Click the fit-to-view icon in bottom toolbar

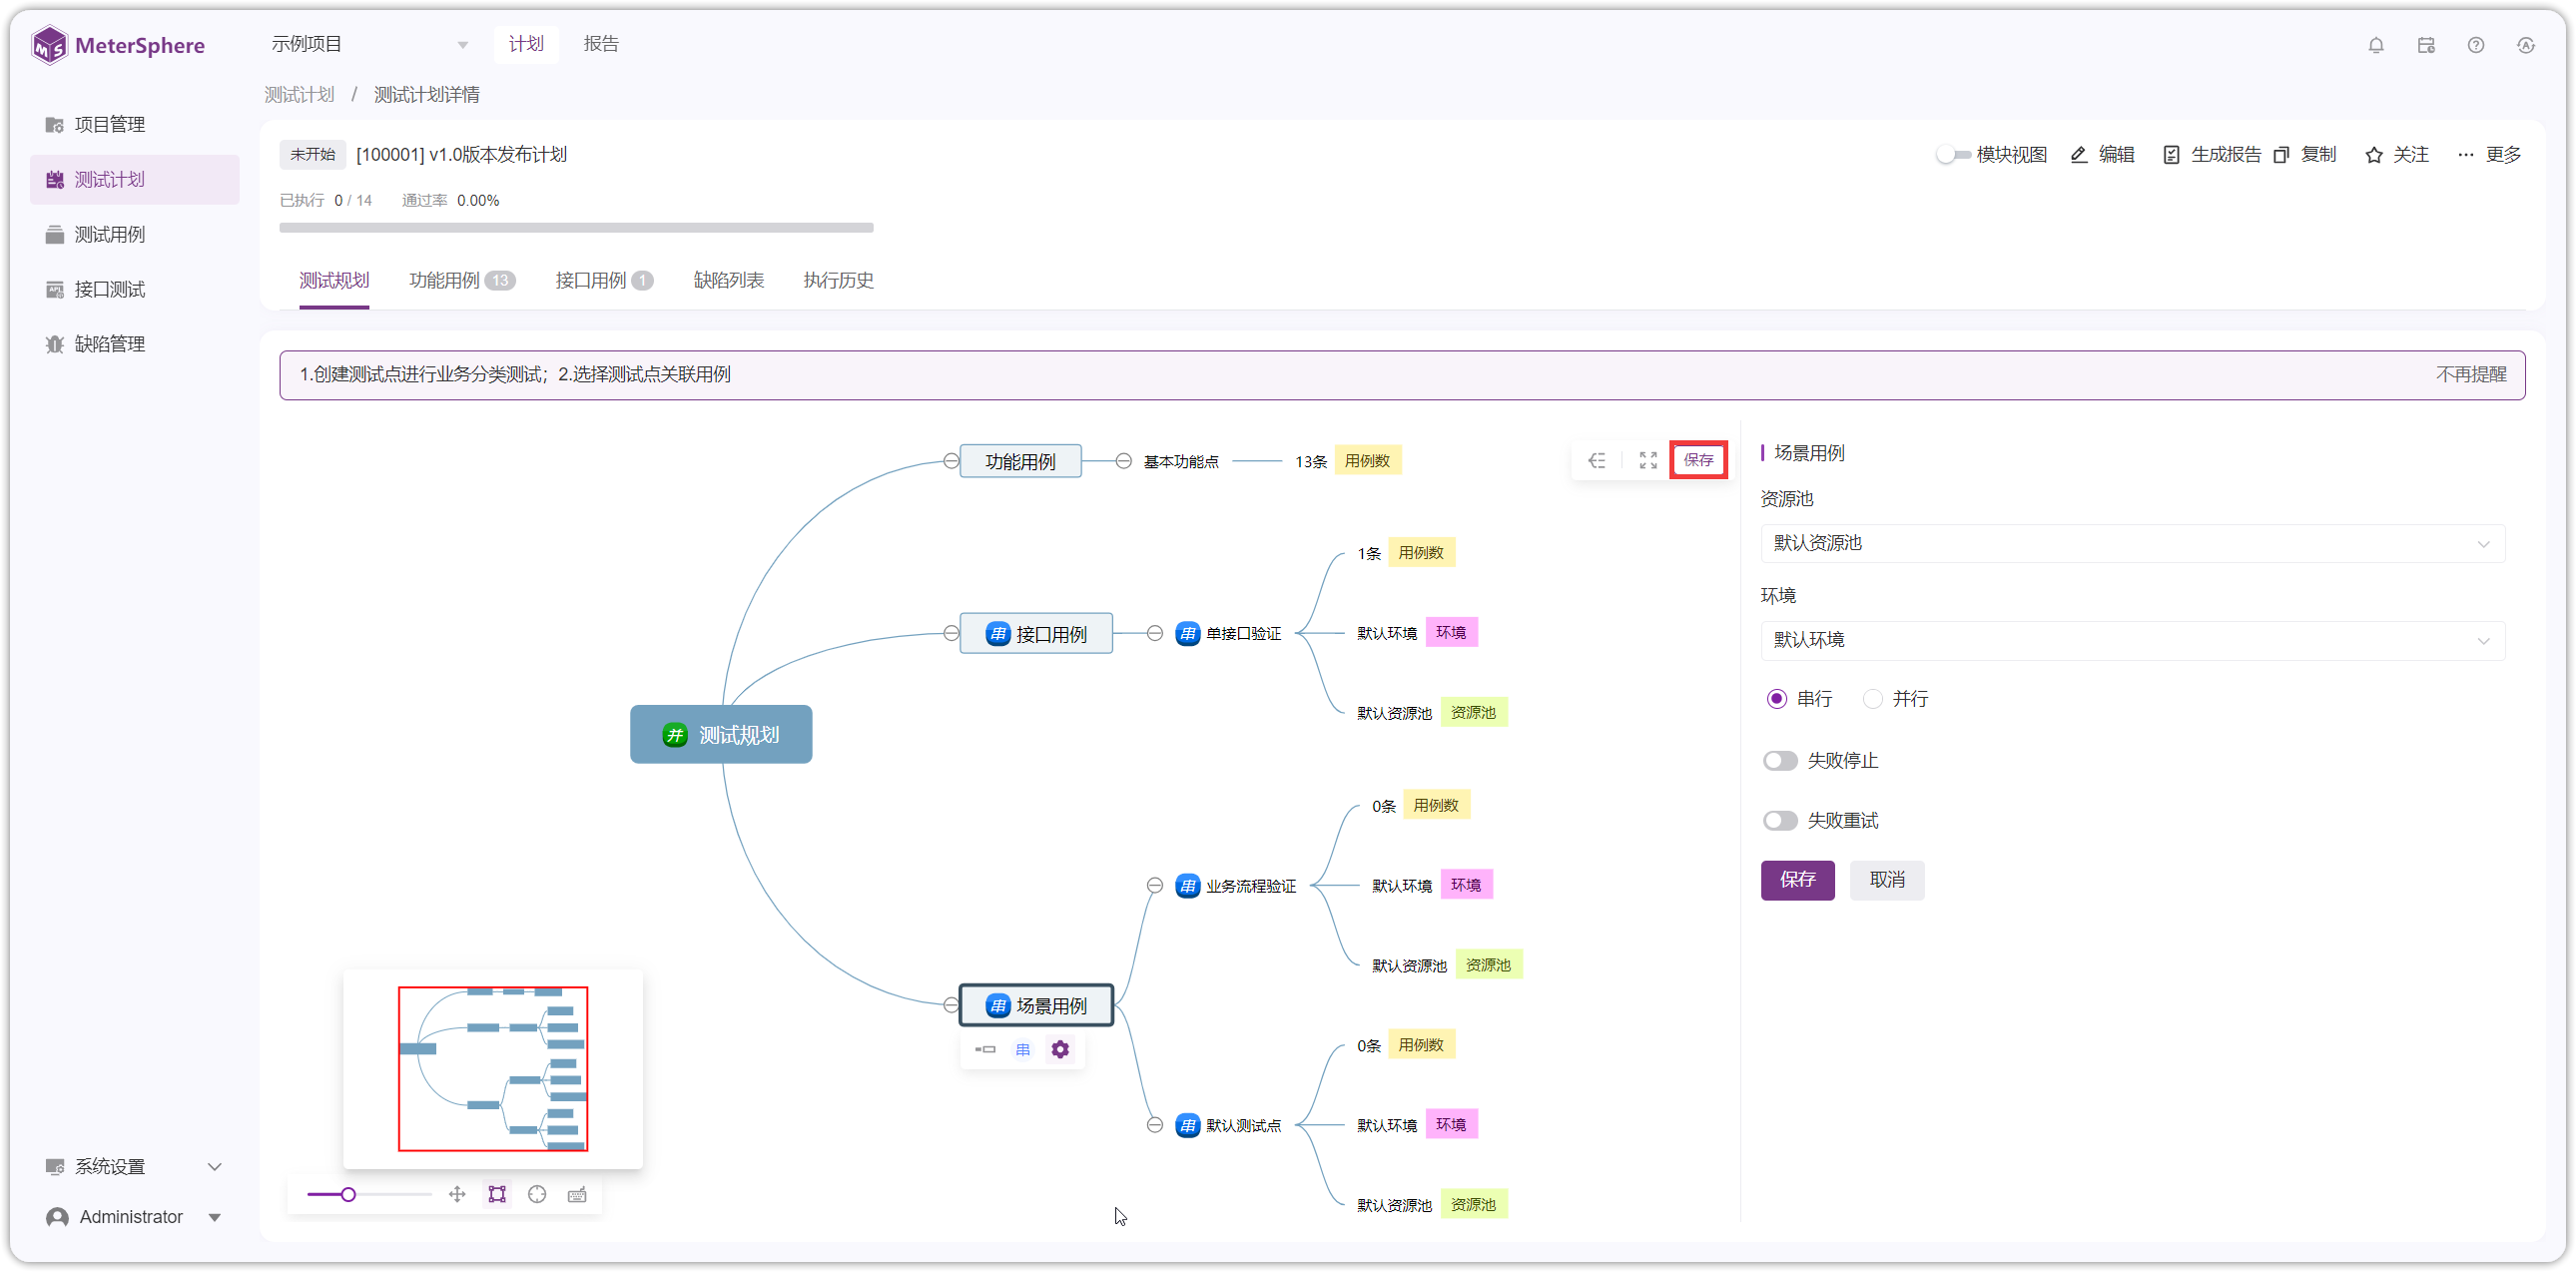coord(497,1194)
